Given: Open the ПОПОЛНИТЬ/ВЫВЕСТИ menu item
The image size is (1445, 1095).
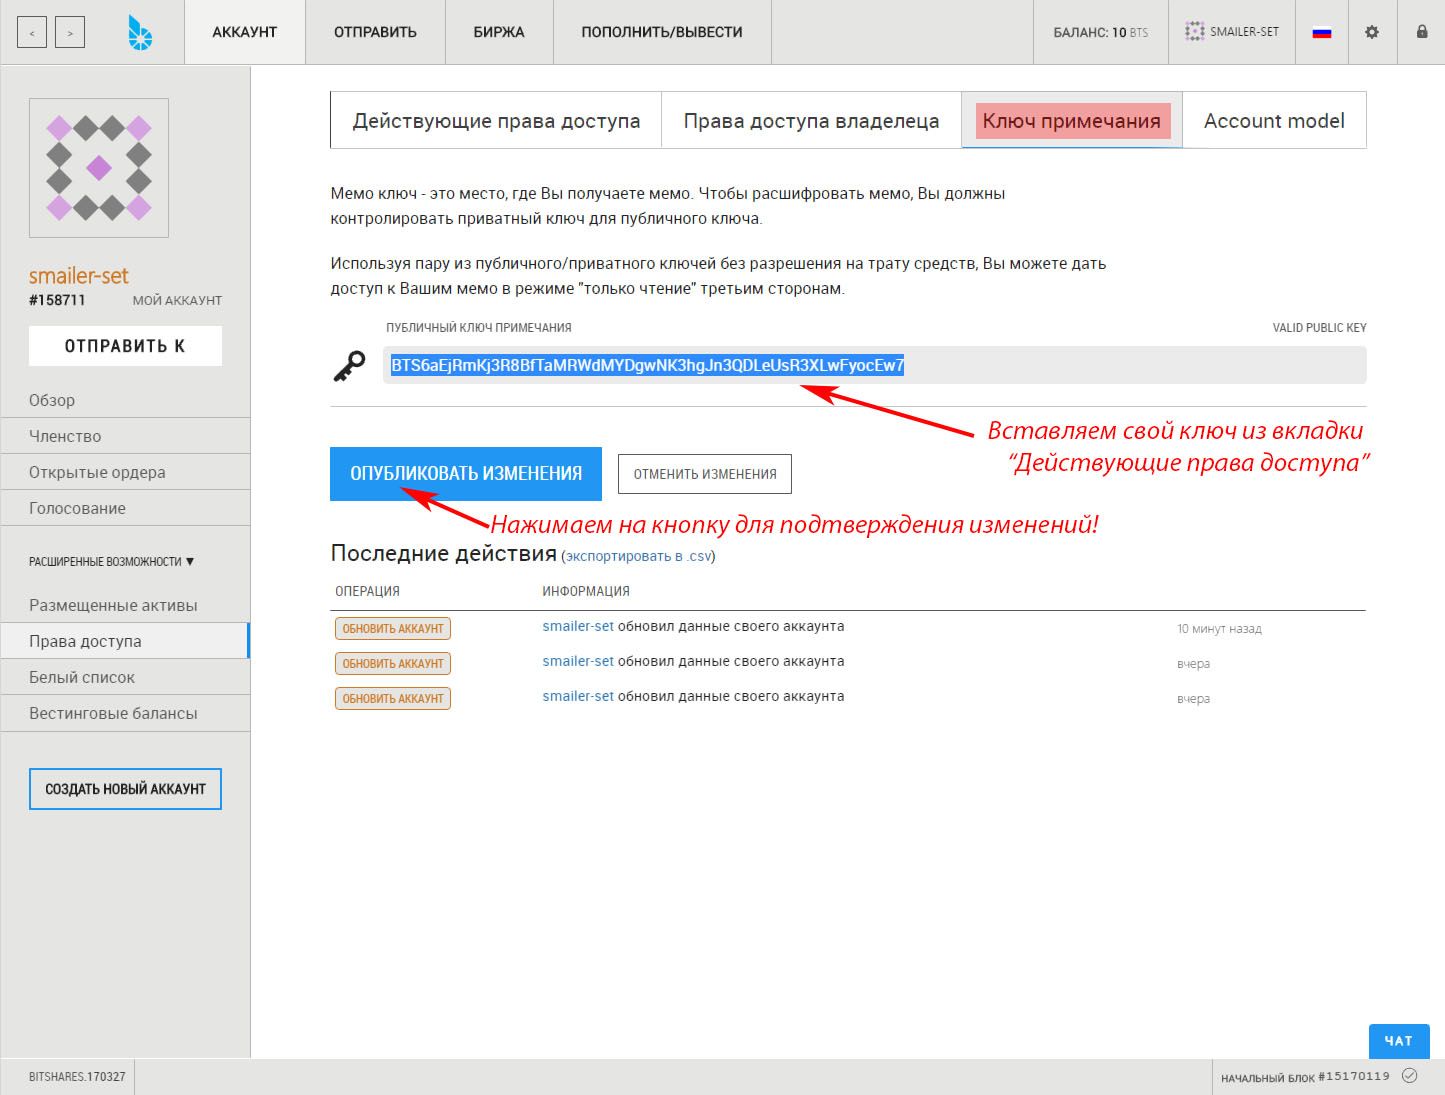Looking at the screenshot, I should tap(662, 32).
